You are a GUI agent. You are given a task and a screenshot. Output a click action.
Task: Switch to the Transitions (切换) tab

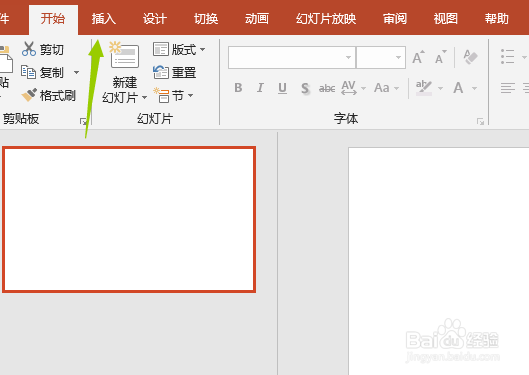pos(206,19)
